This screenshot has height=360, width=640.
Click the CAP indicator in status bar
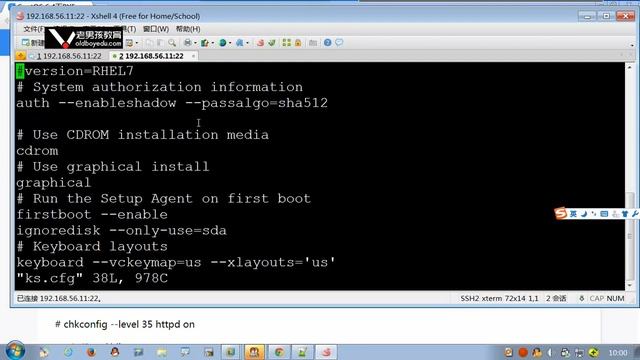pos(596,298)
